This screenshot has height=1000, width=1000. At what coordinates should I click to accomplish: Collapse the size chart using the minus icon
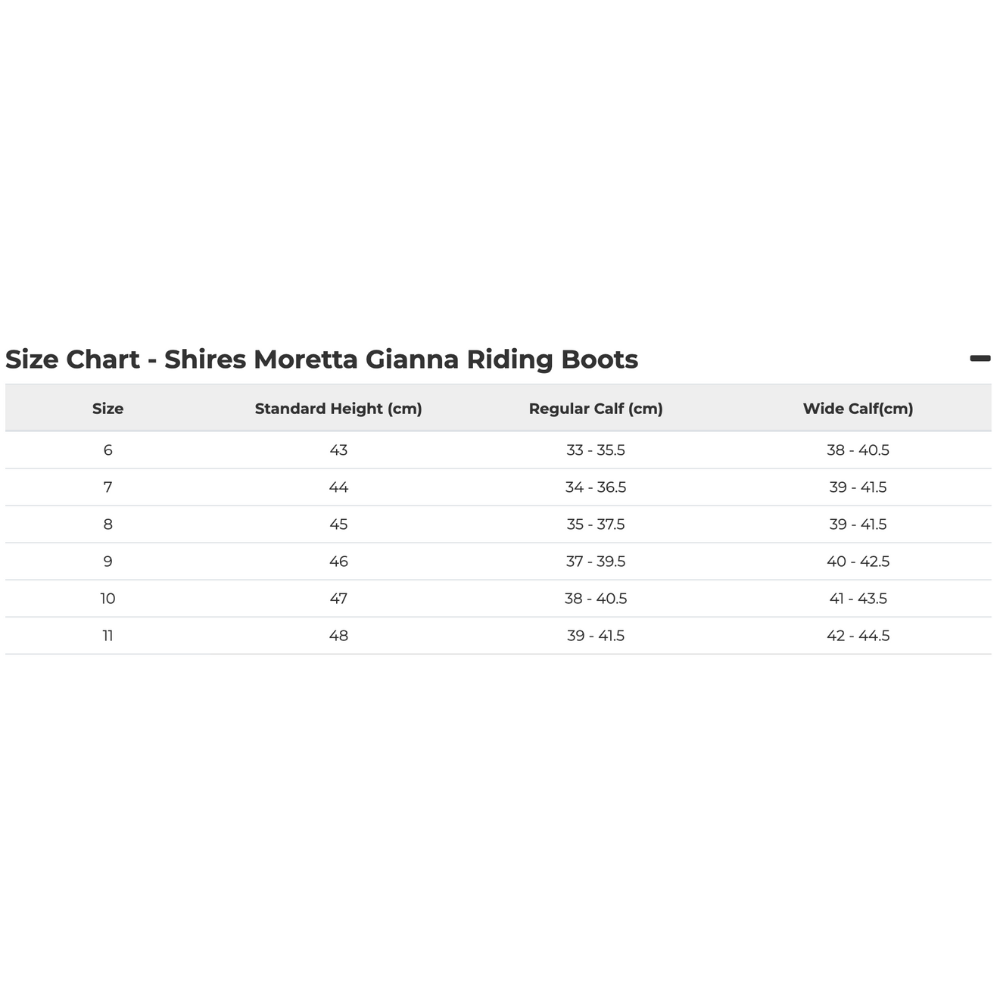click(x=980, y=358)
